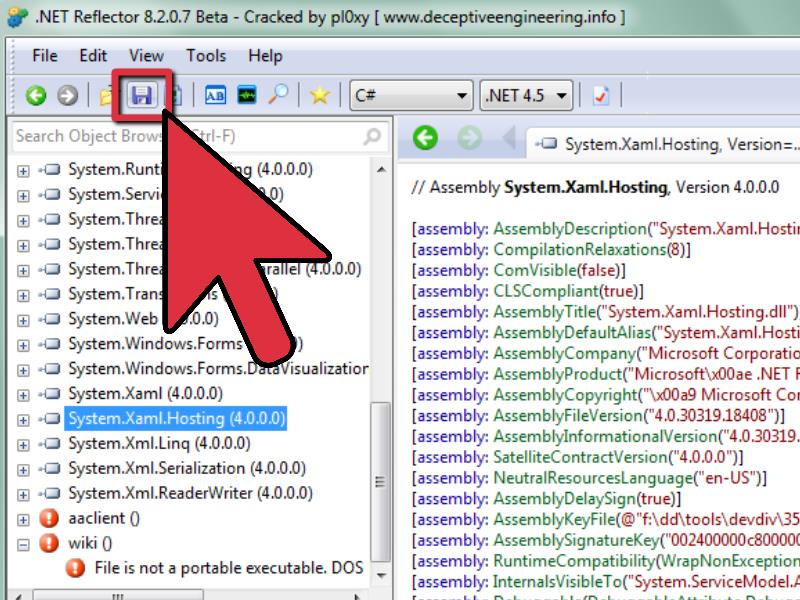This screenshot has height=600, width=800.
Task: Open the View menu
Action: pos(146,55)
